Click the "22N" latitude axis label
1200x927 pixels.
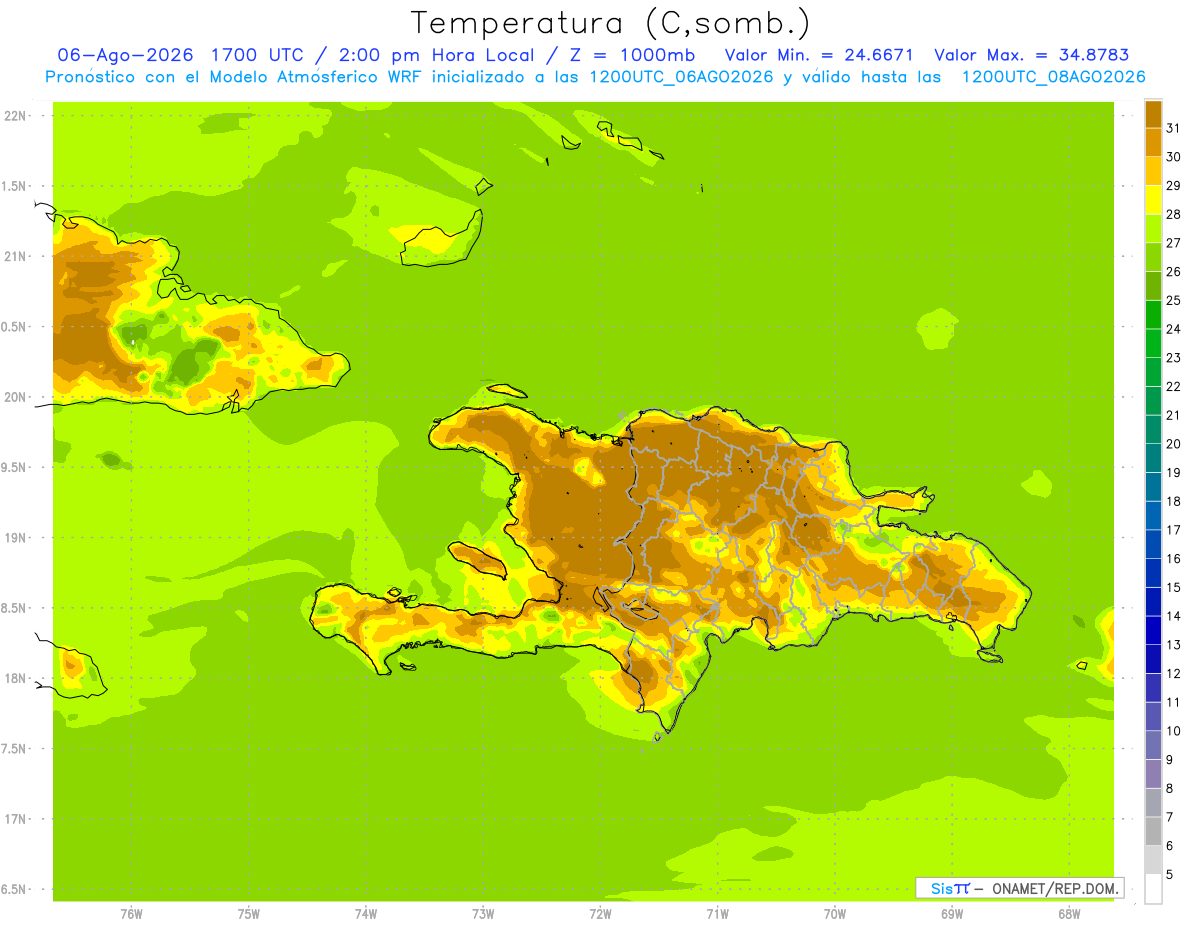15,116
